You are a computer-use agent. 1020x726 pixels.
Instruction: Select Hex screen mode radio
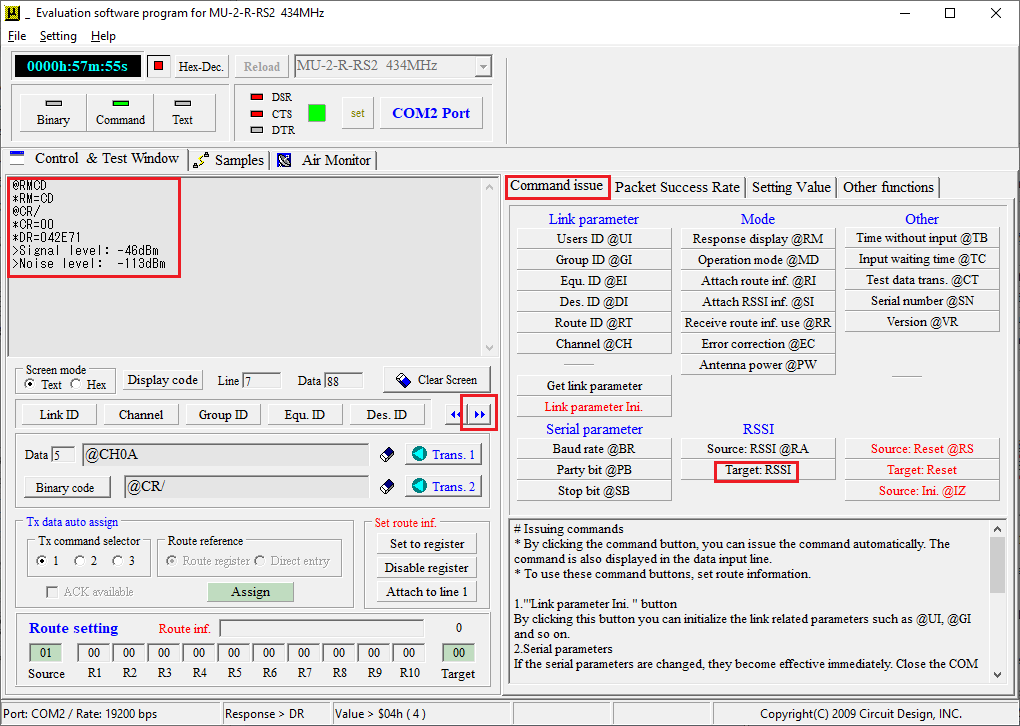pos(75,384)
